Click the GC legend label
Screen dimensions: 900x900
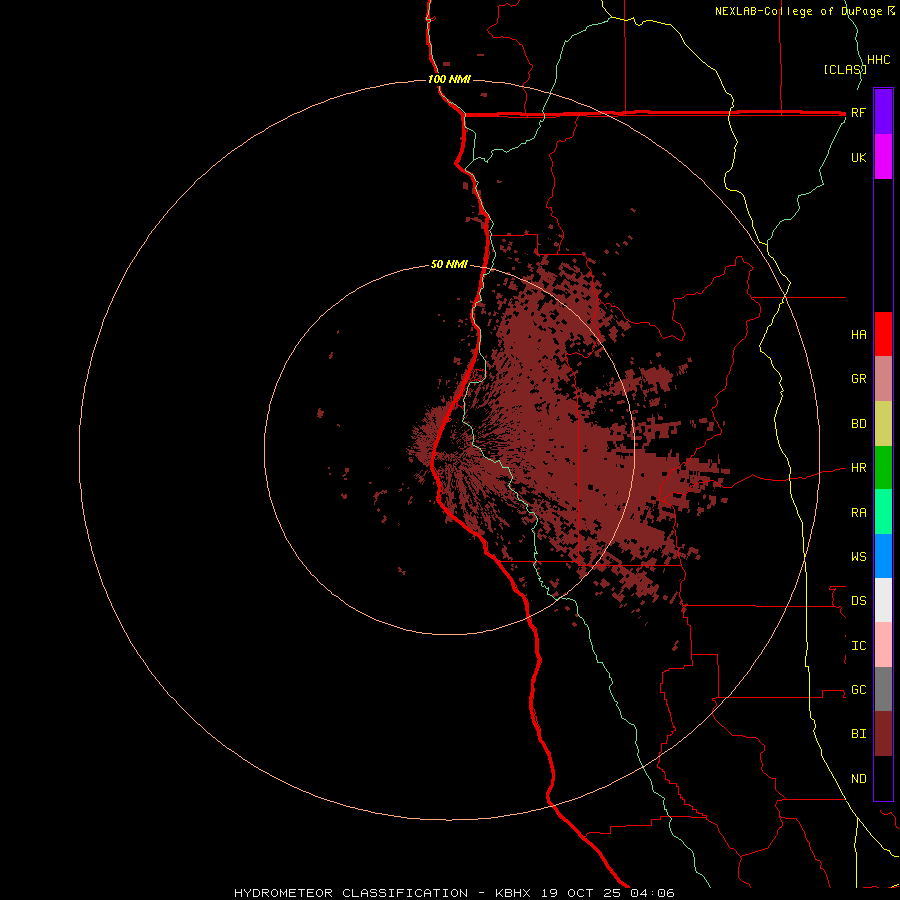[858, 690]
